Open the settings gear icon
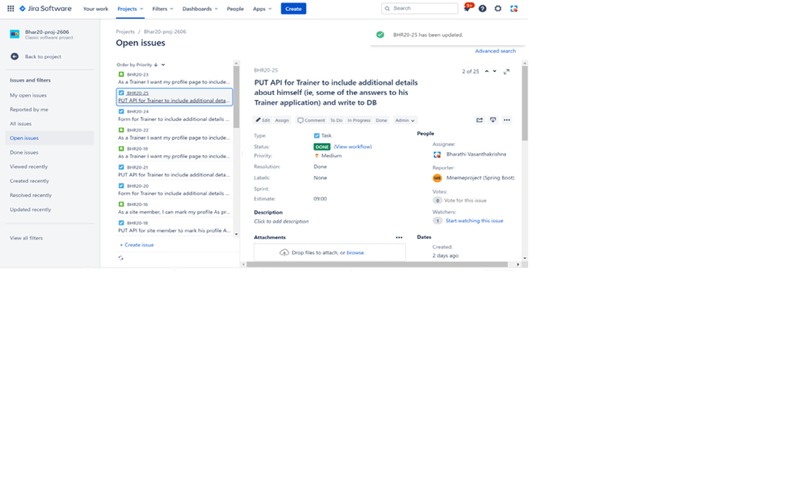Image resolution: width=806 pixels, height=483 pixels. [x=498, y=9]
